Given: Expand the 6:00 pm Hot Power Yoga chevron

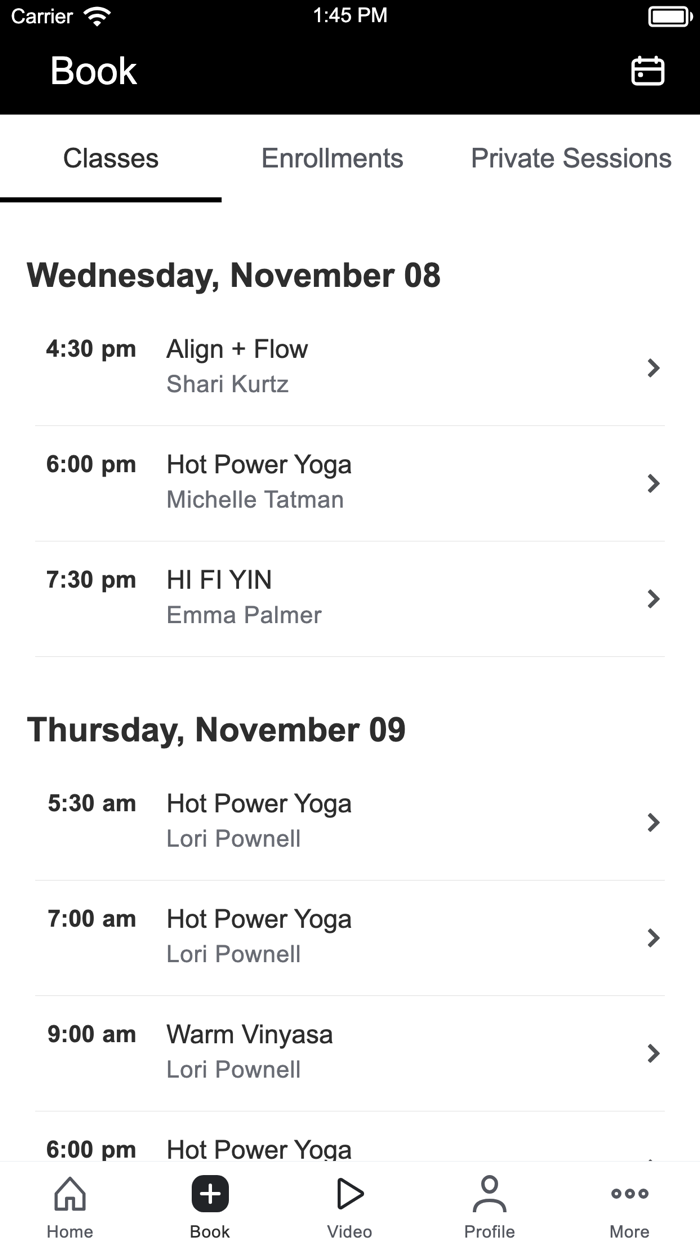Looking at the screenshot, I should [x=653, y=483].
